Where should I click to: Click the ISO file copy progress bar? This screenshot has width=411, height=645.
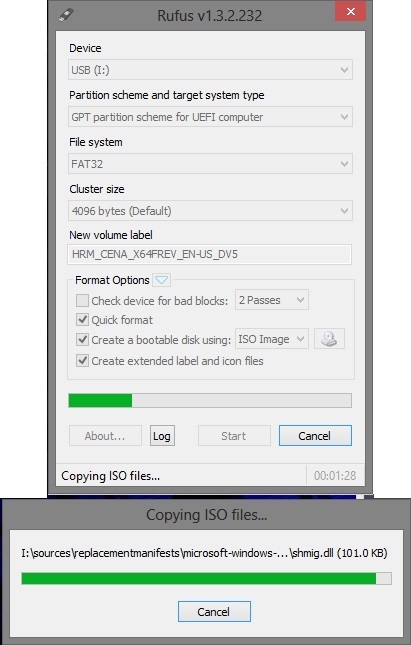207,578
